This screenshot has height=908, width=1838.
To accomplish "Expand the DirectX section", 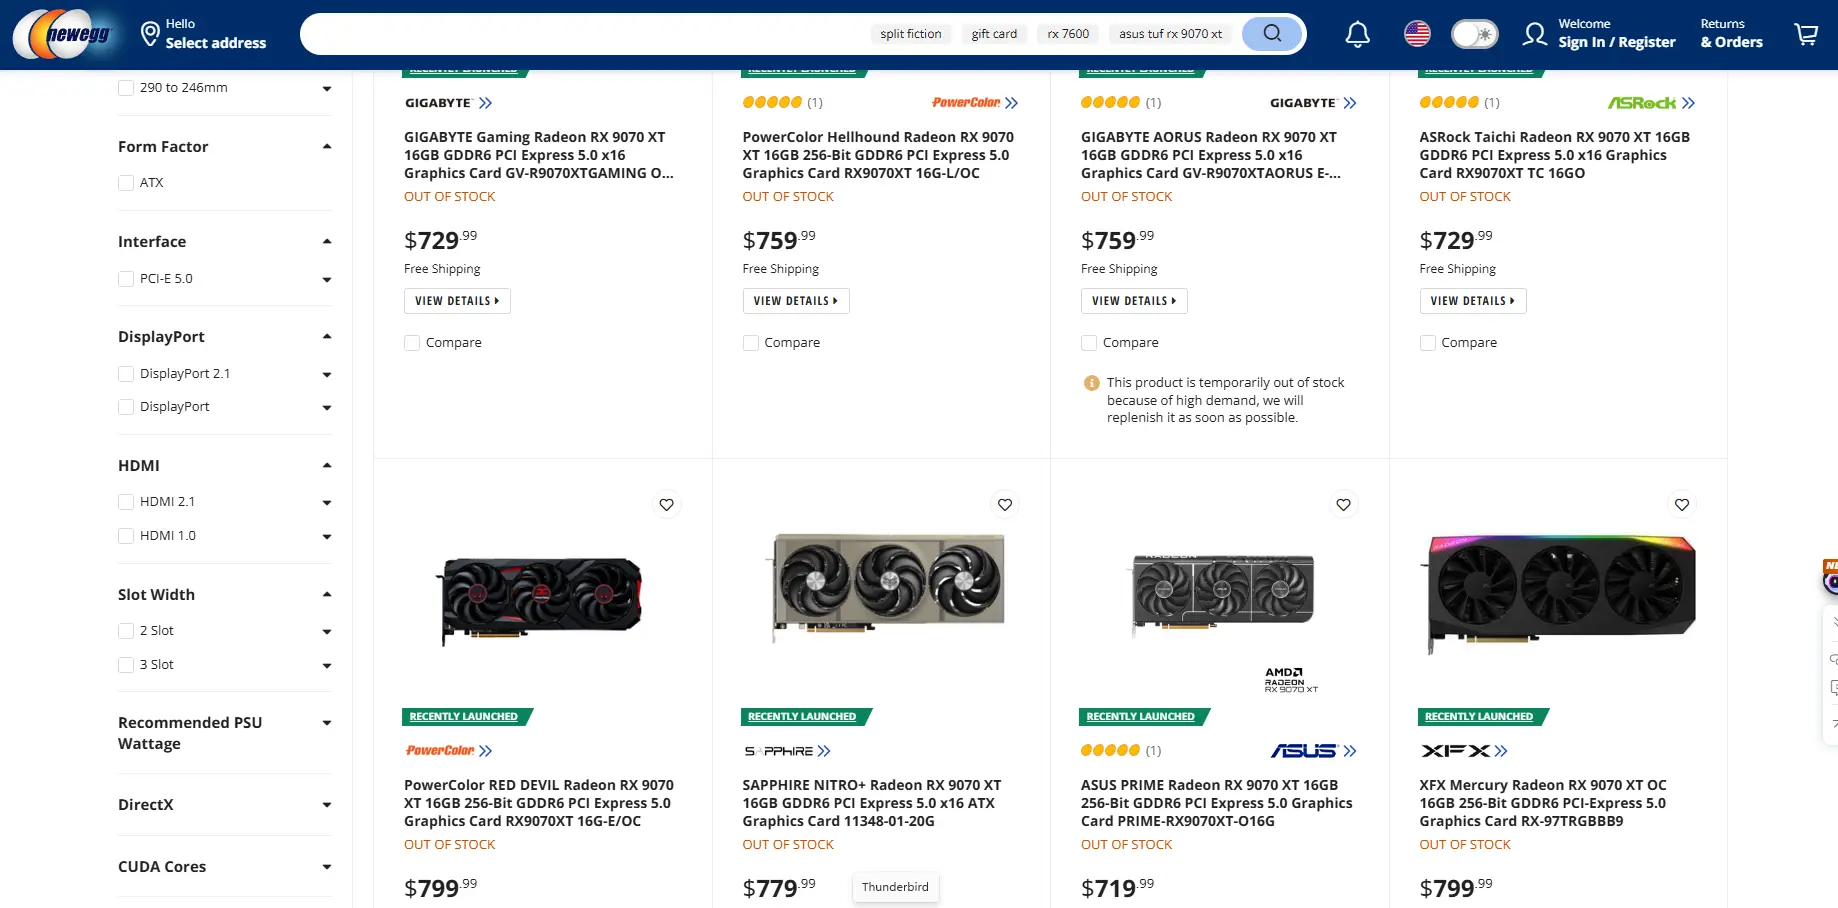I will tap(326, 805).
